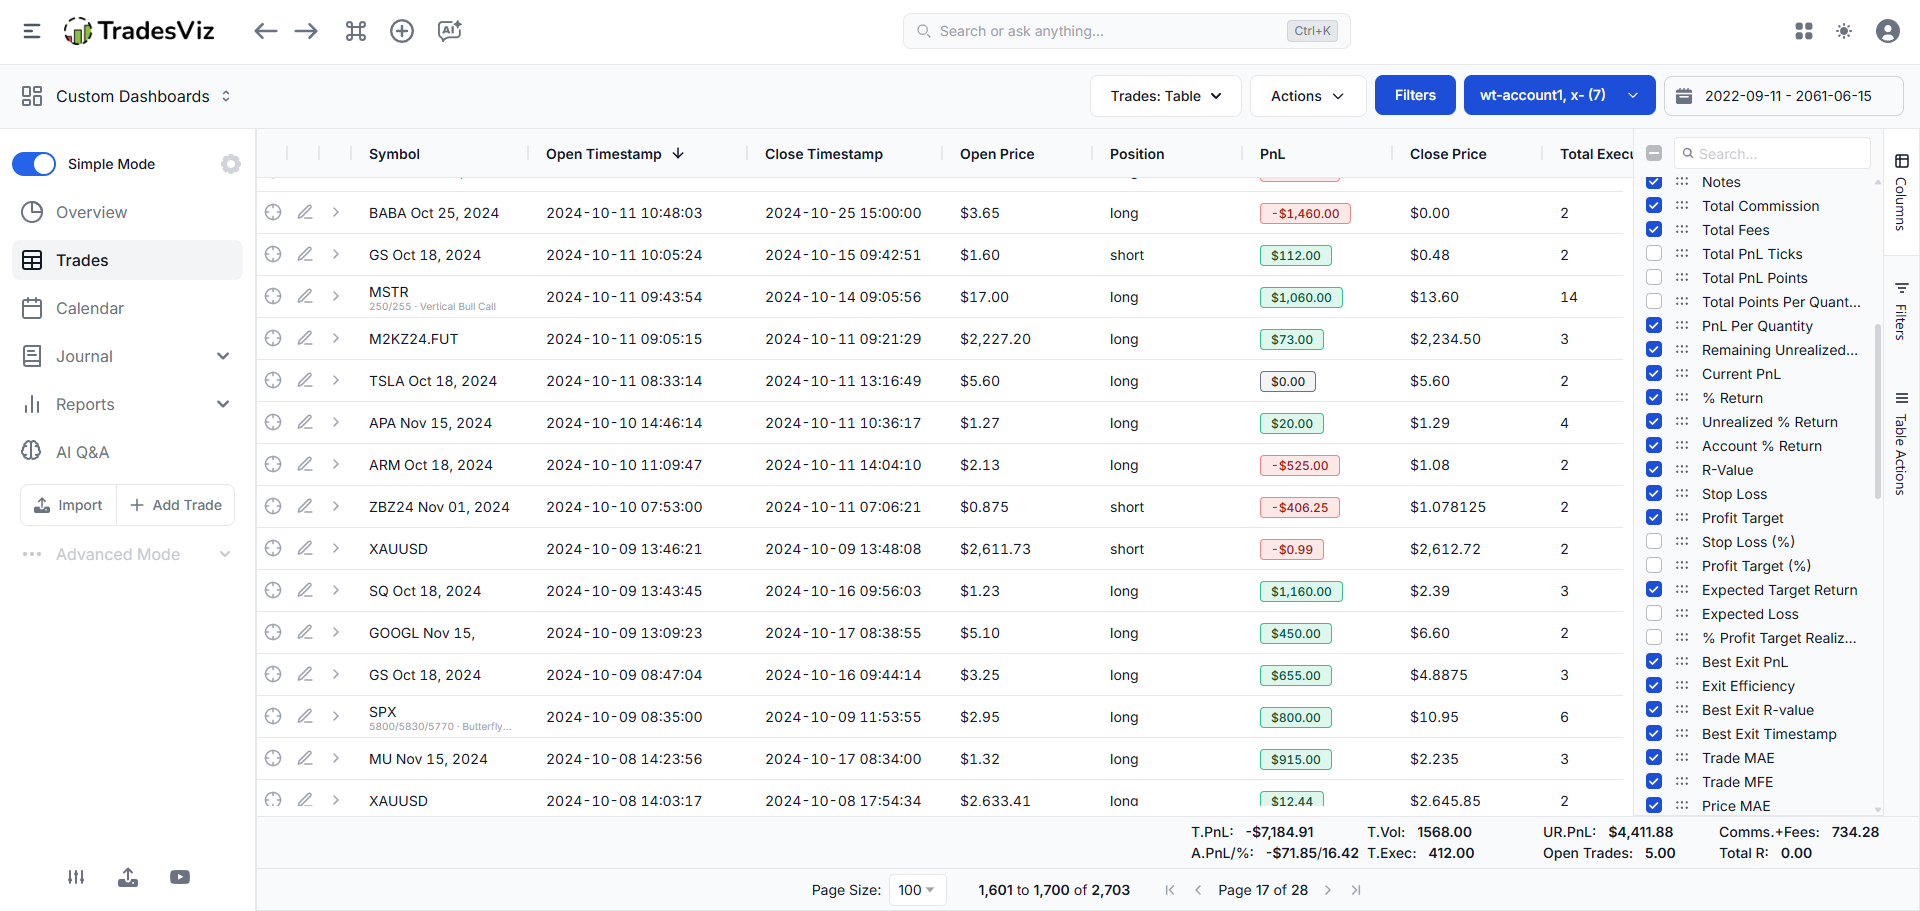
Task: Enable the Total PnL Points column
Action: coord(1654,278)
